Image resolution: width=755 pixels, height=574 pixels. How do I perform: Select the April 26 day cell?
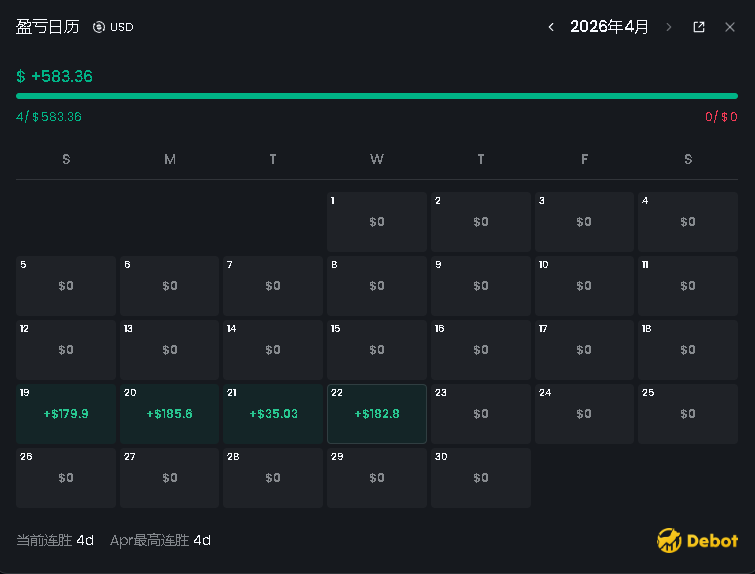[66, 478]
